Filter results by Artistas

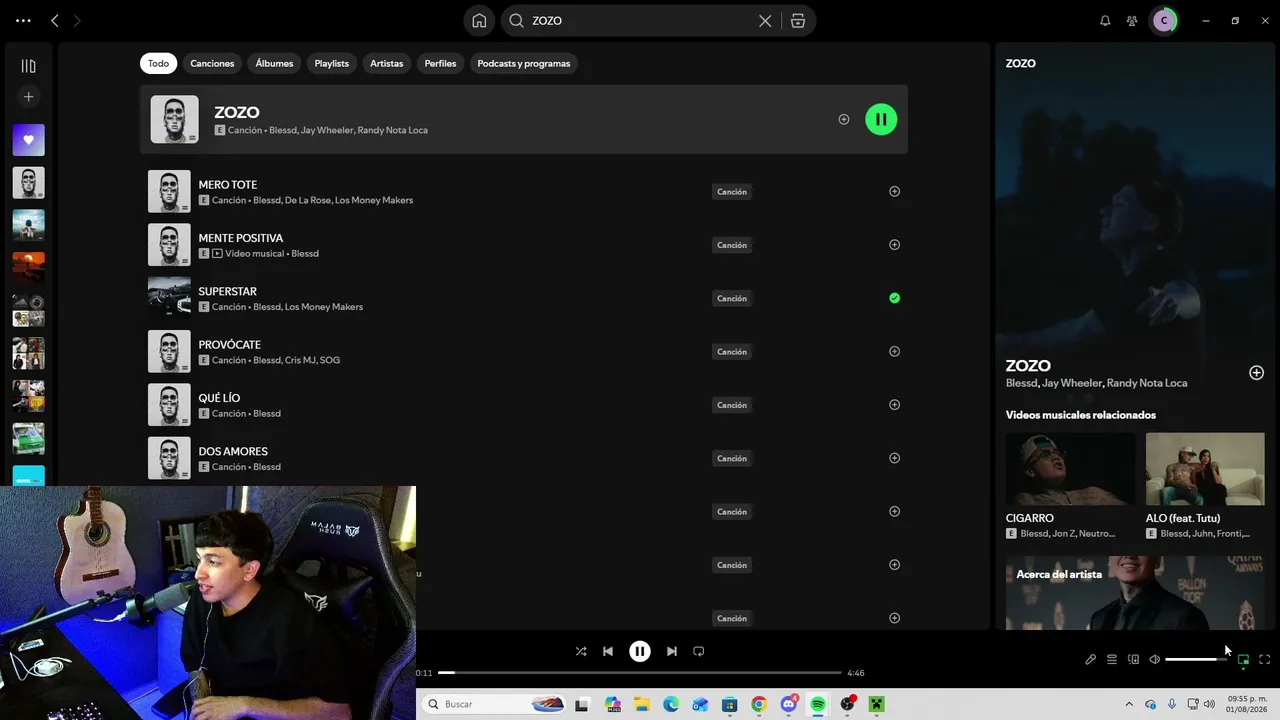(x=387, y=63)
